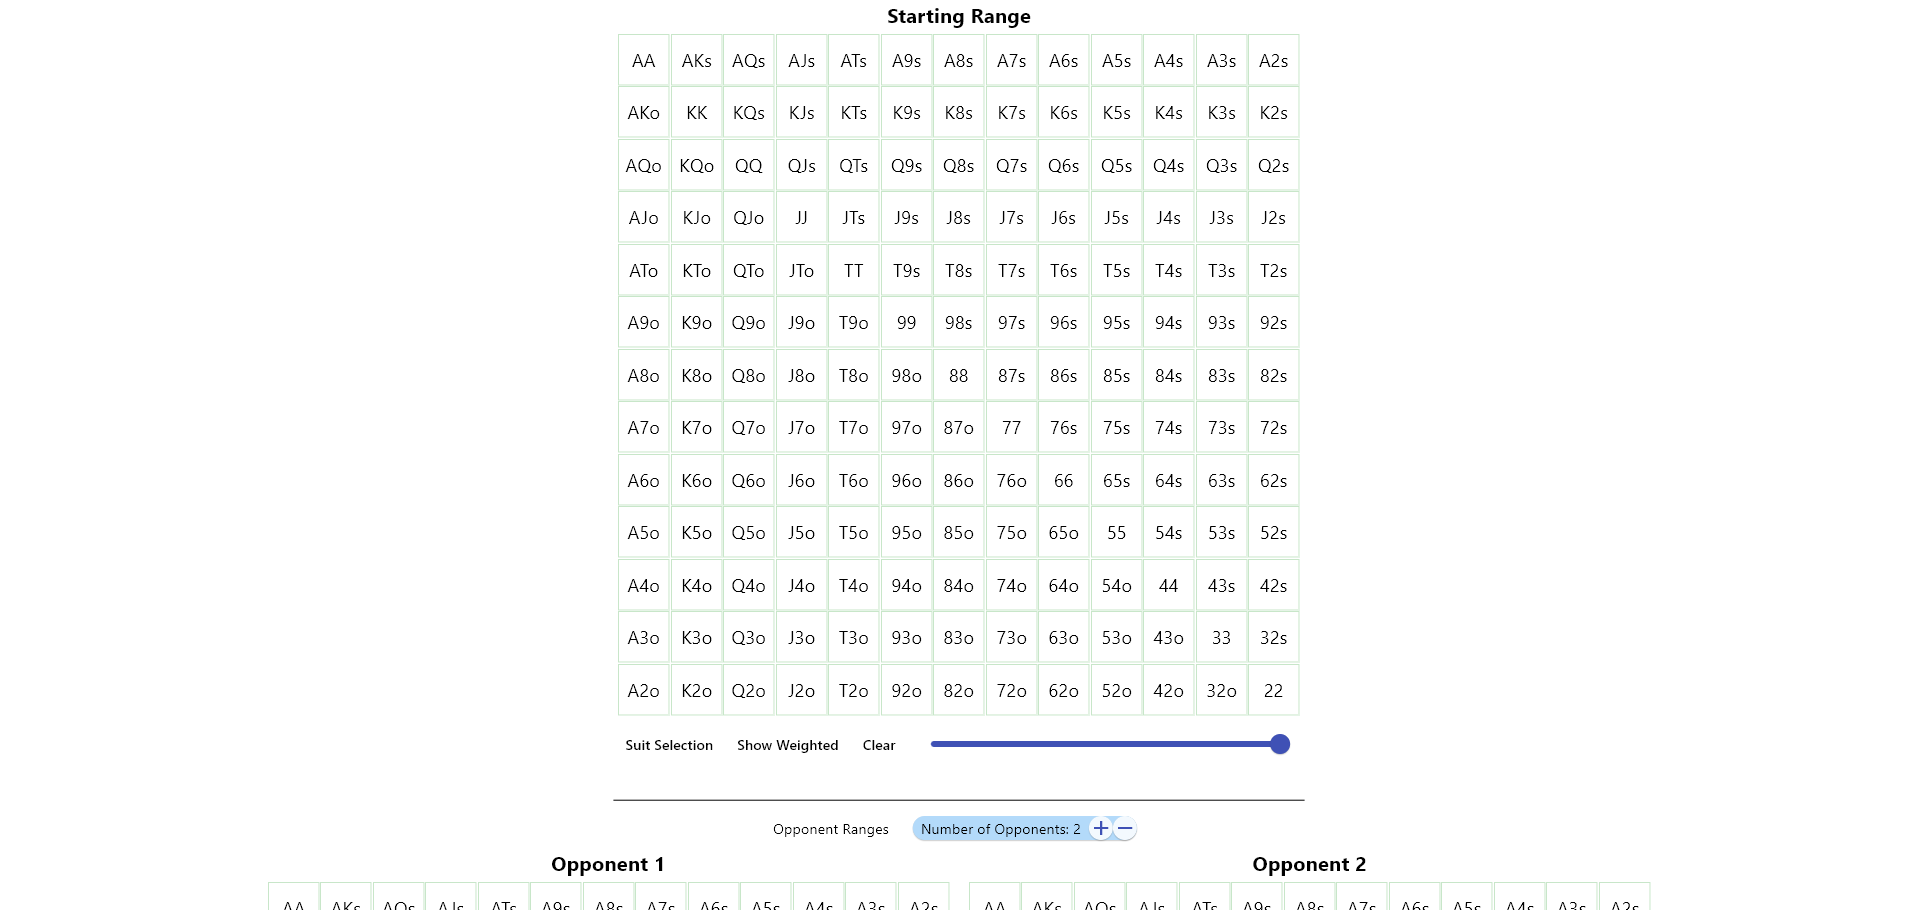Click the plus icon to add opponent

1100,828
